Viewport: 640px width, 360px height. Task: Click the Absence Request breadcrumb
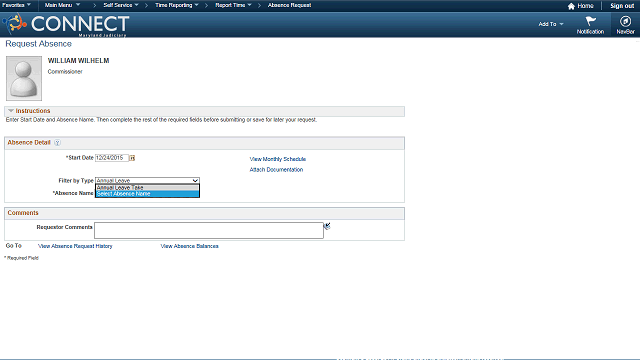point(289,5)
